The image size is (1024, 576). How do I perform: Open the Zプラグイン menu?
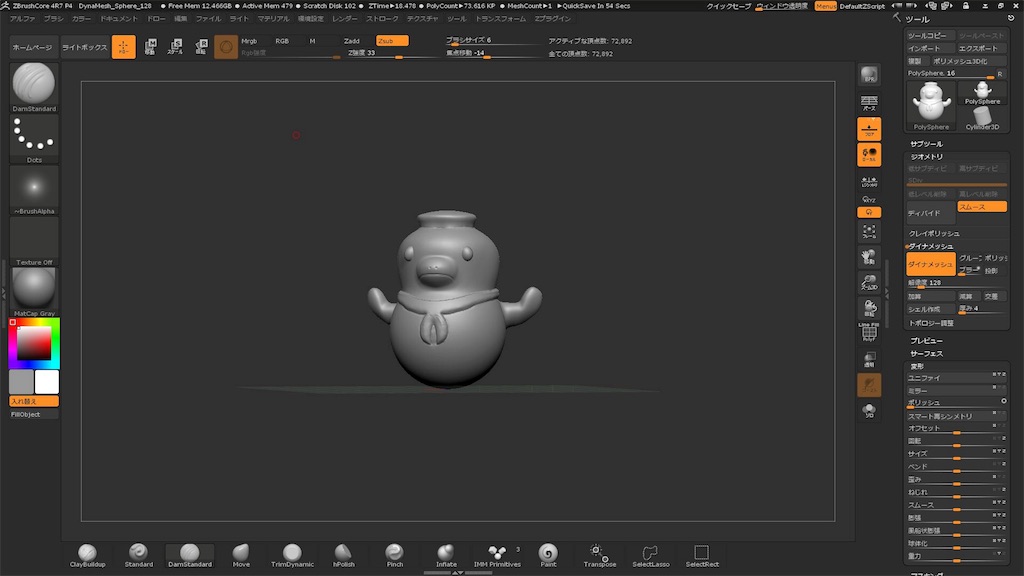tap(552, 19)
